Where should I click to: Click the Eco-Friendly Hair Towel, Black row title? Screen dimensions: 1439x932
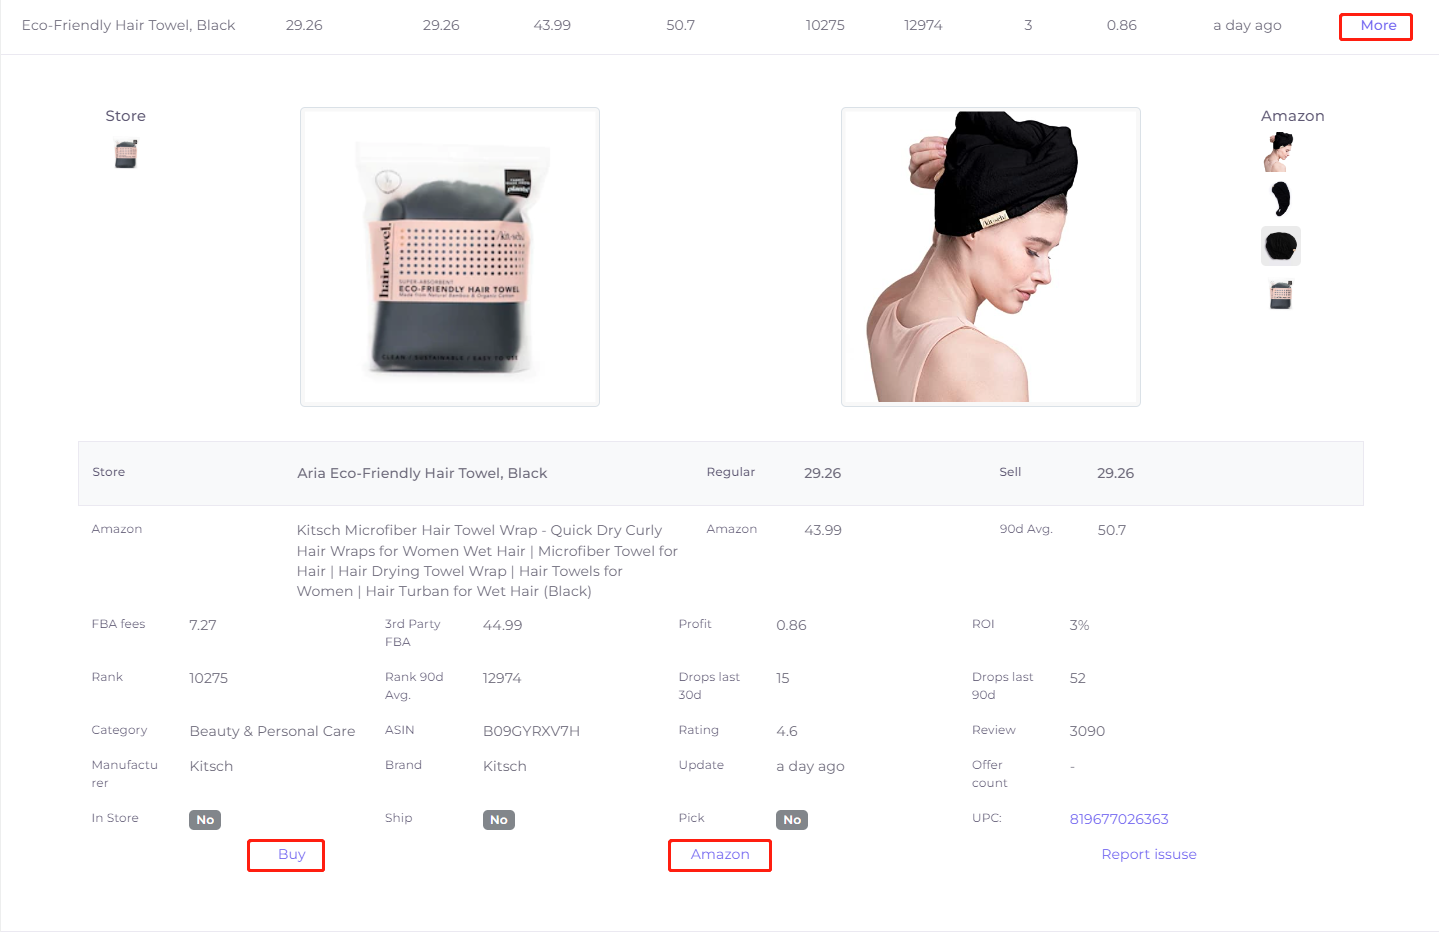pos(128,25)
